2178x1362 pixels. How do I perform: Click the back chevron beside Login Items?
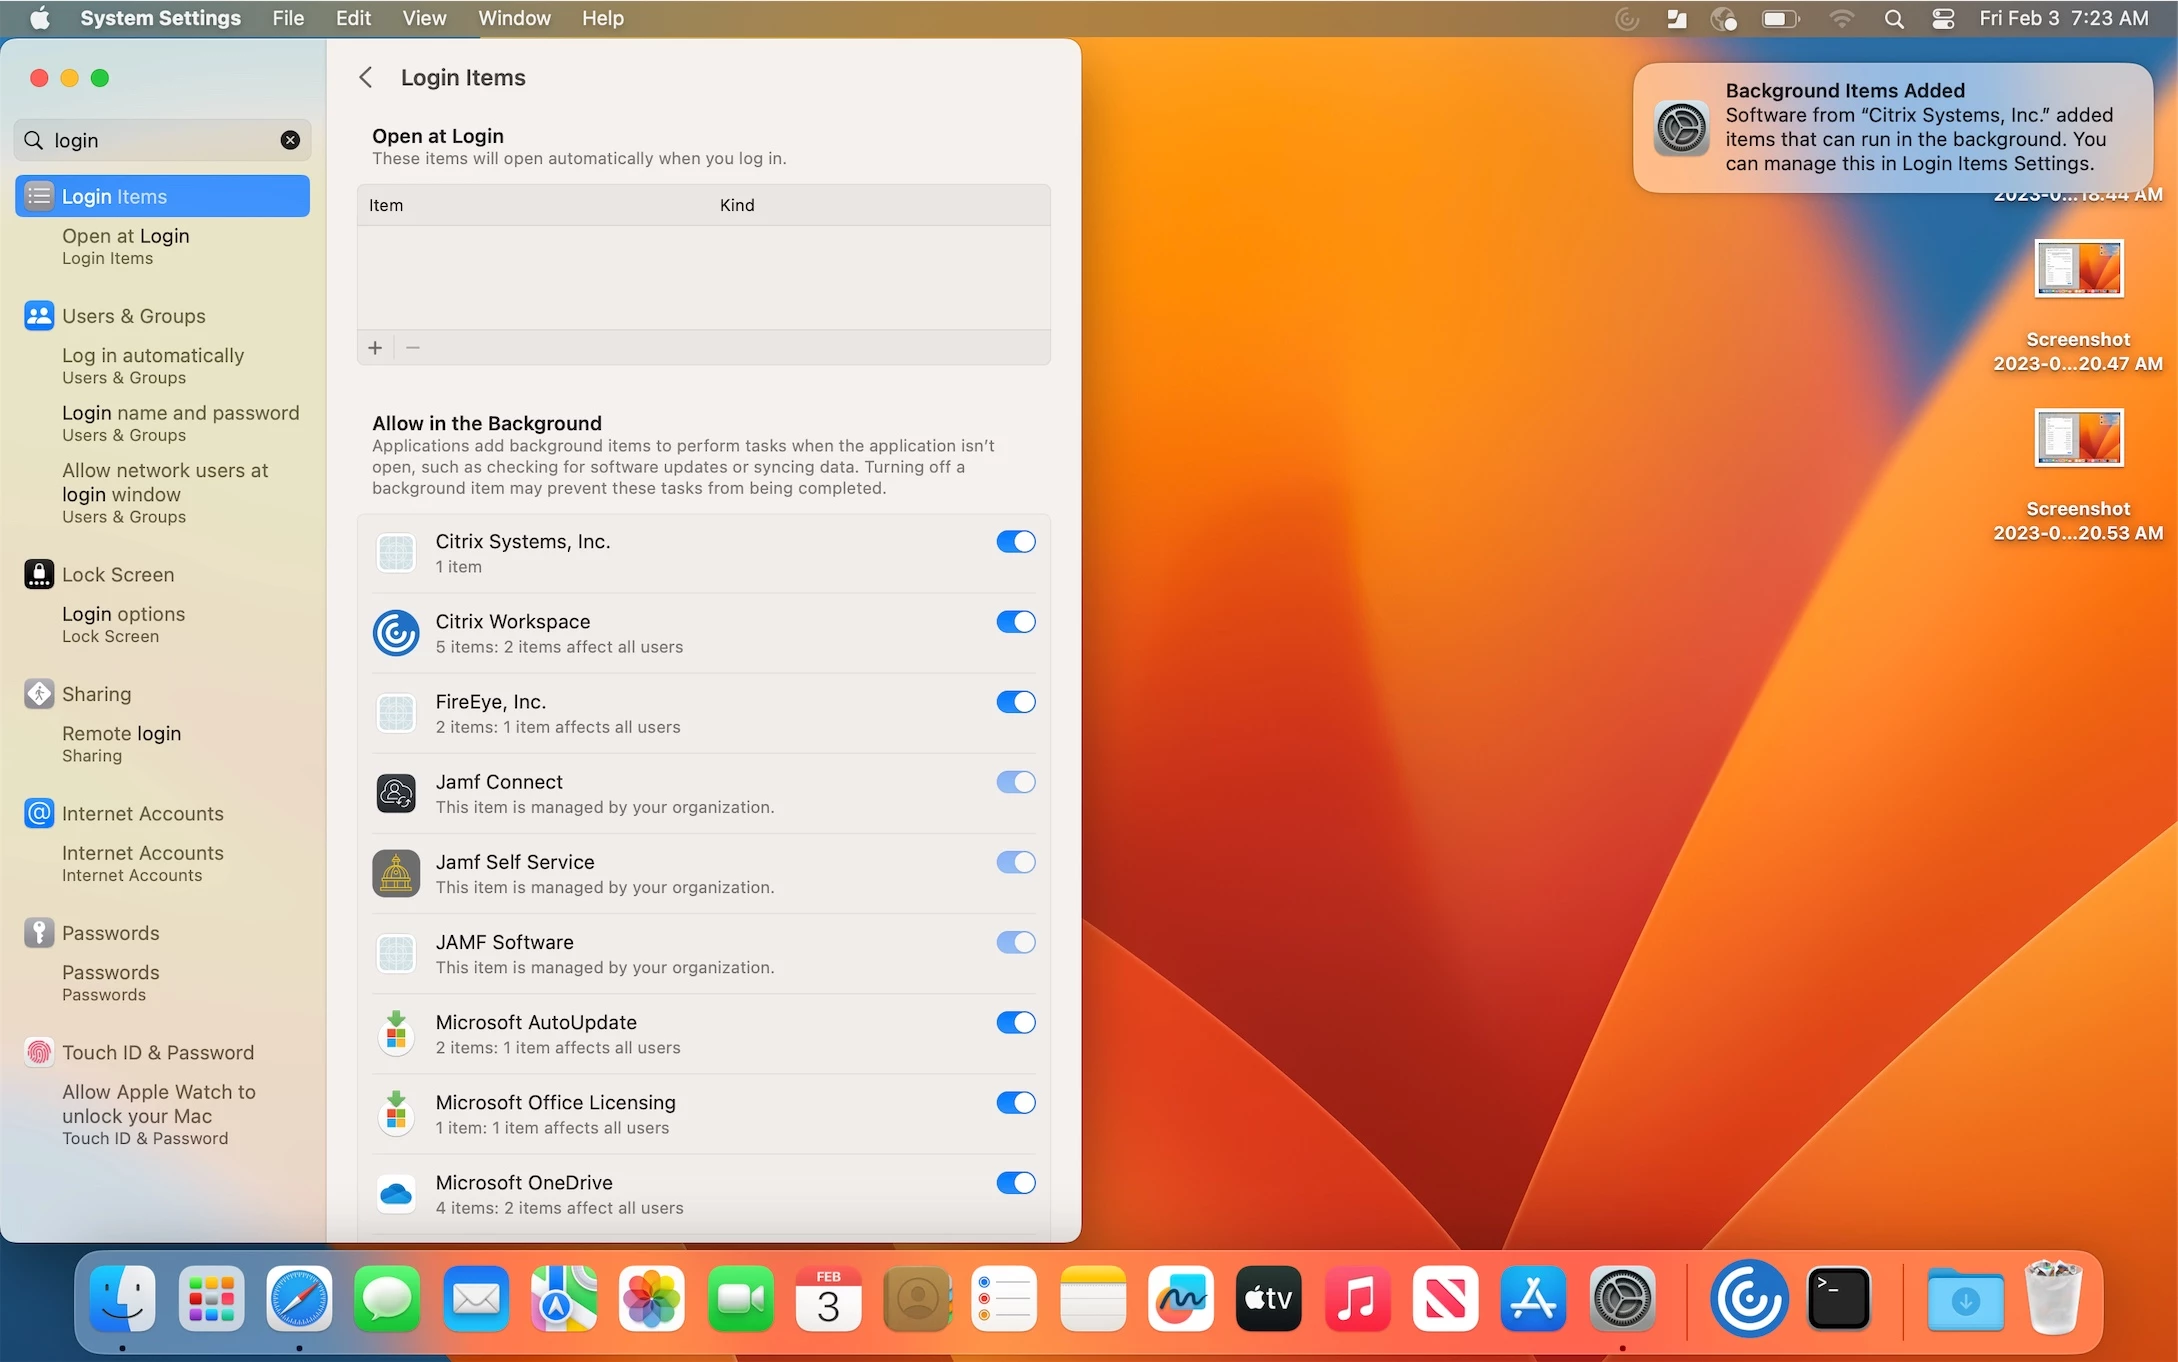[x=366, y=78]
